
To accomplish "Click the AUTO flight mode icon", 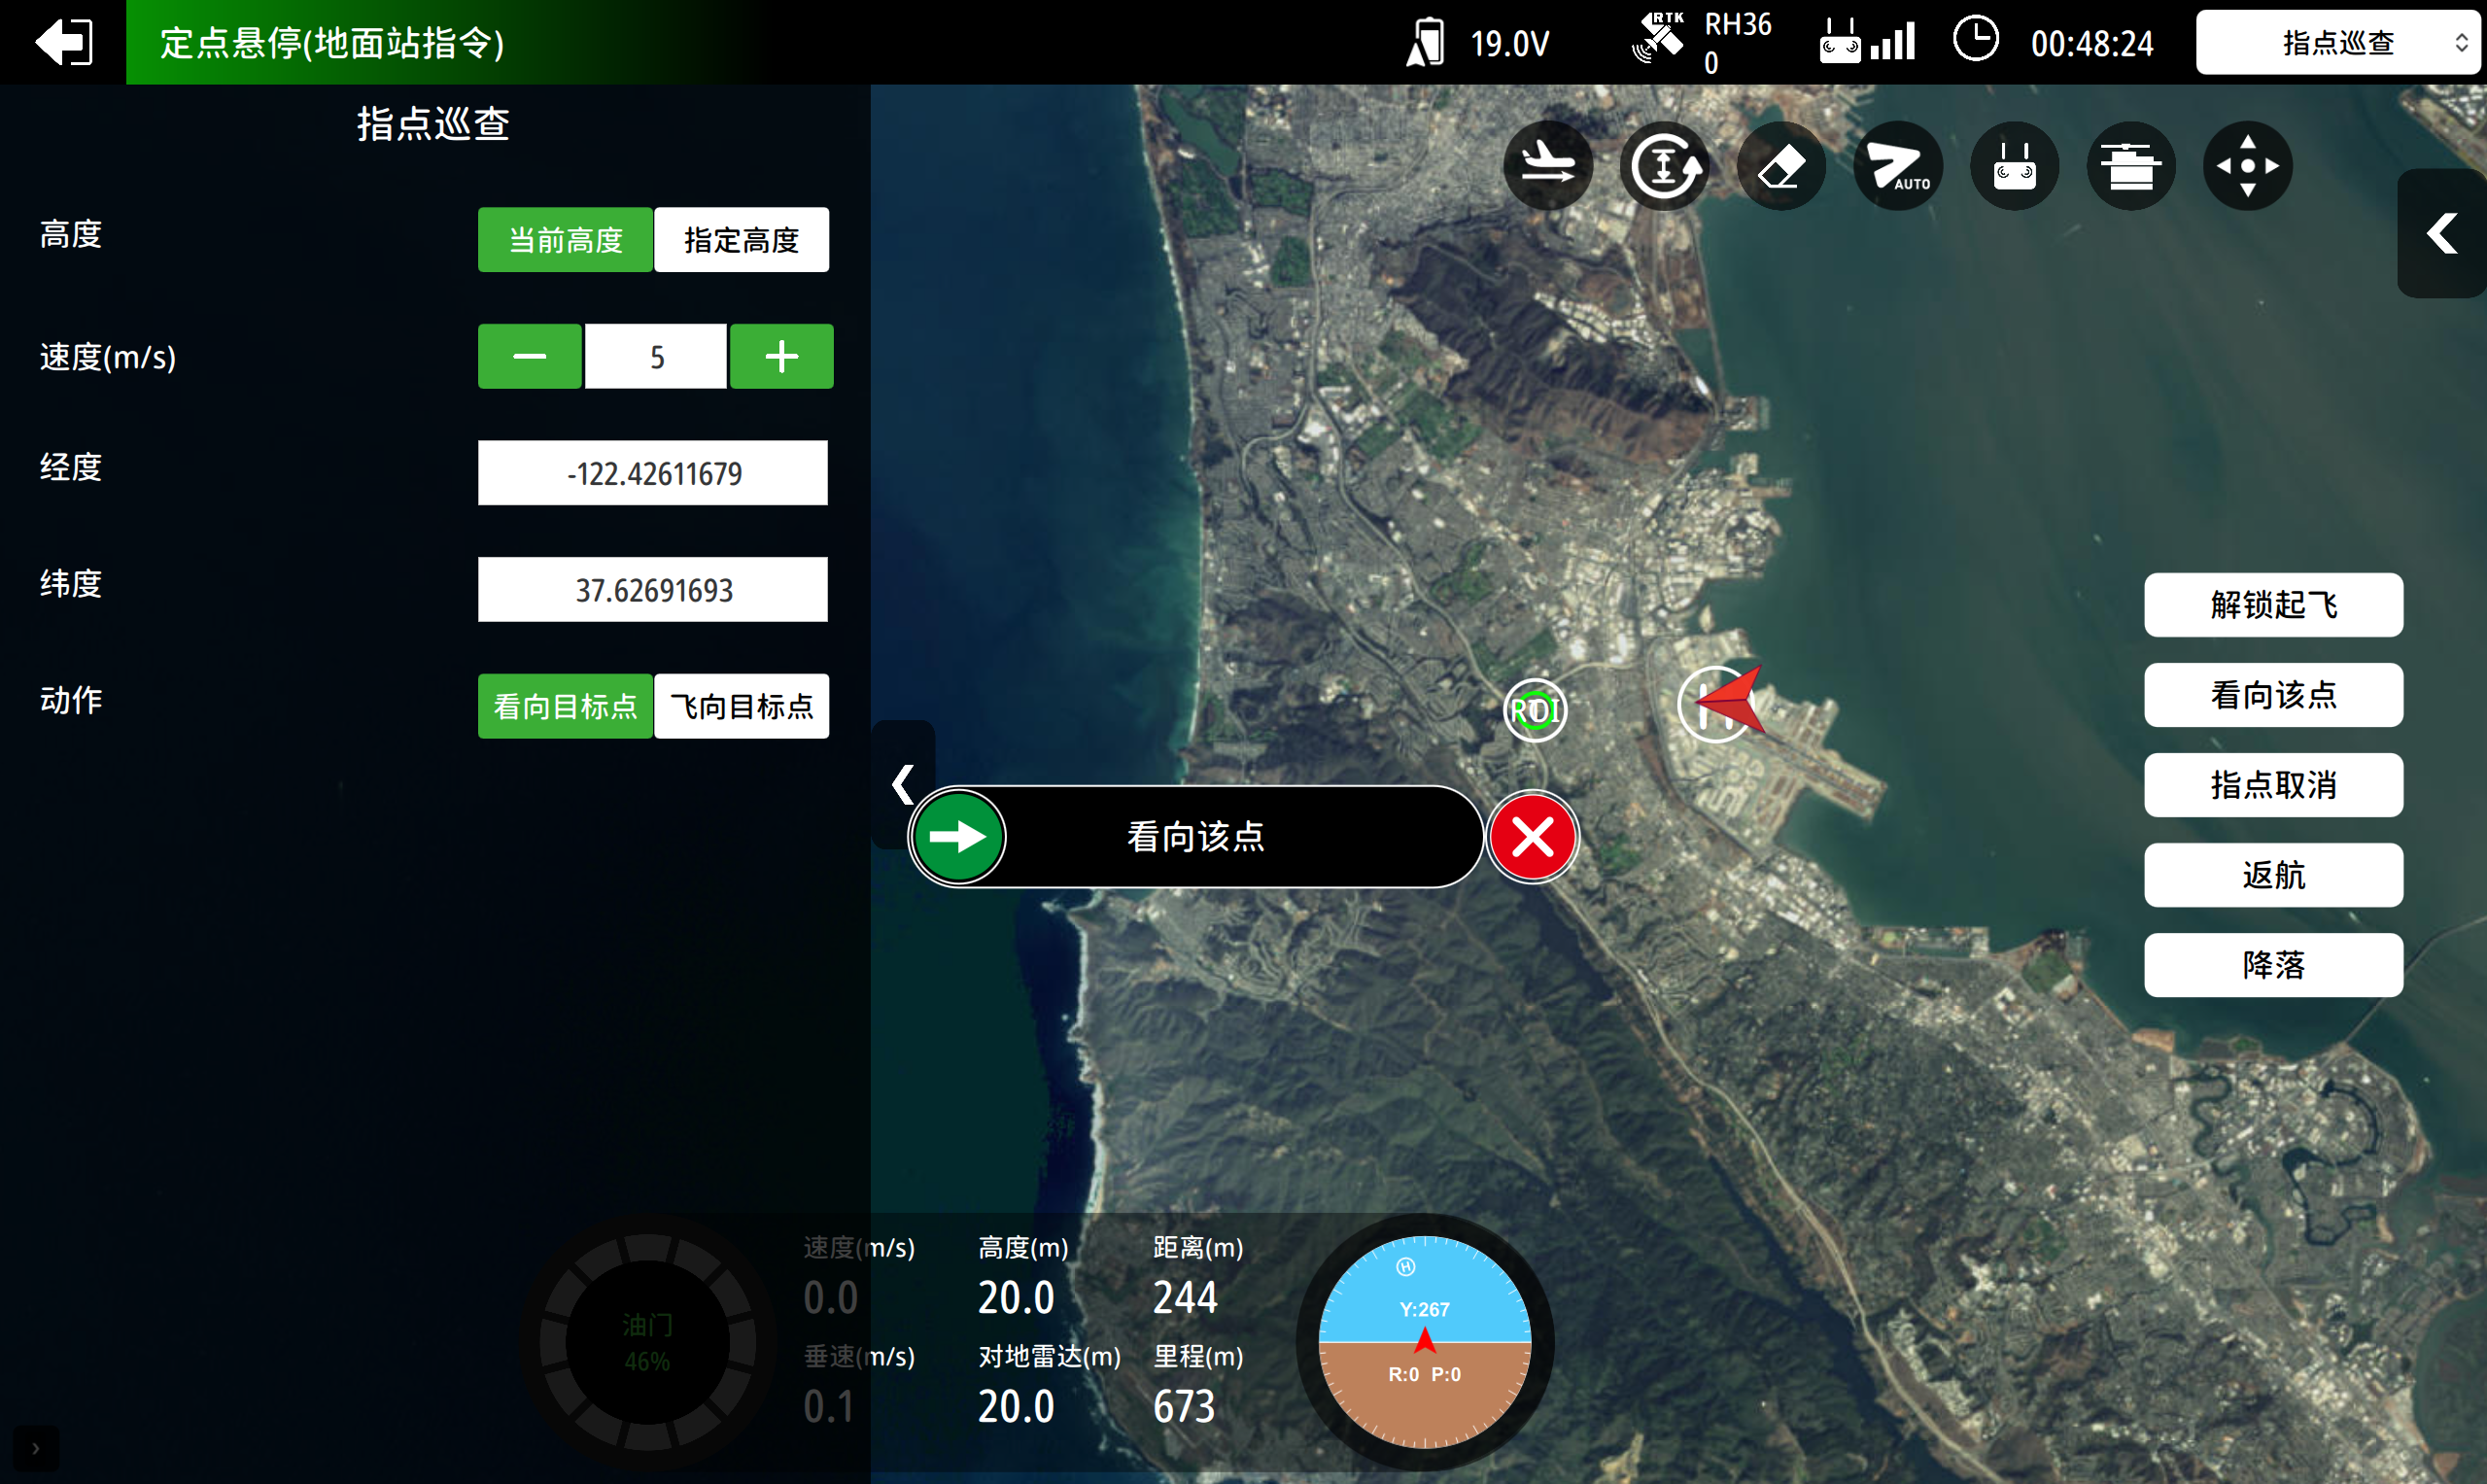I will coord(1897,165).
